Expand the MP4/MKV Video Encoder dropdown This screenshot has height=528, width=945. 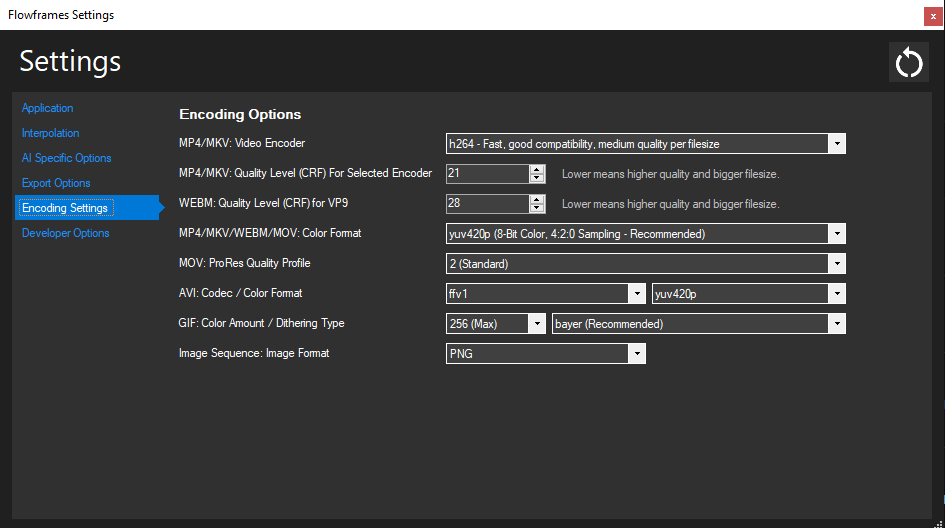pyautogui.click(x=645, y=143)
